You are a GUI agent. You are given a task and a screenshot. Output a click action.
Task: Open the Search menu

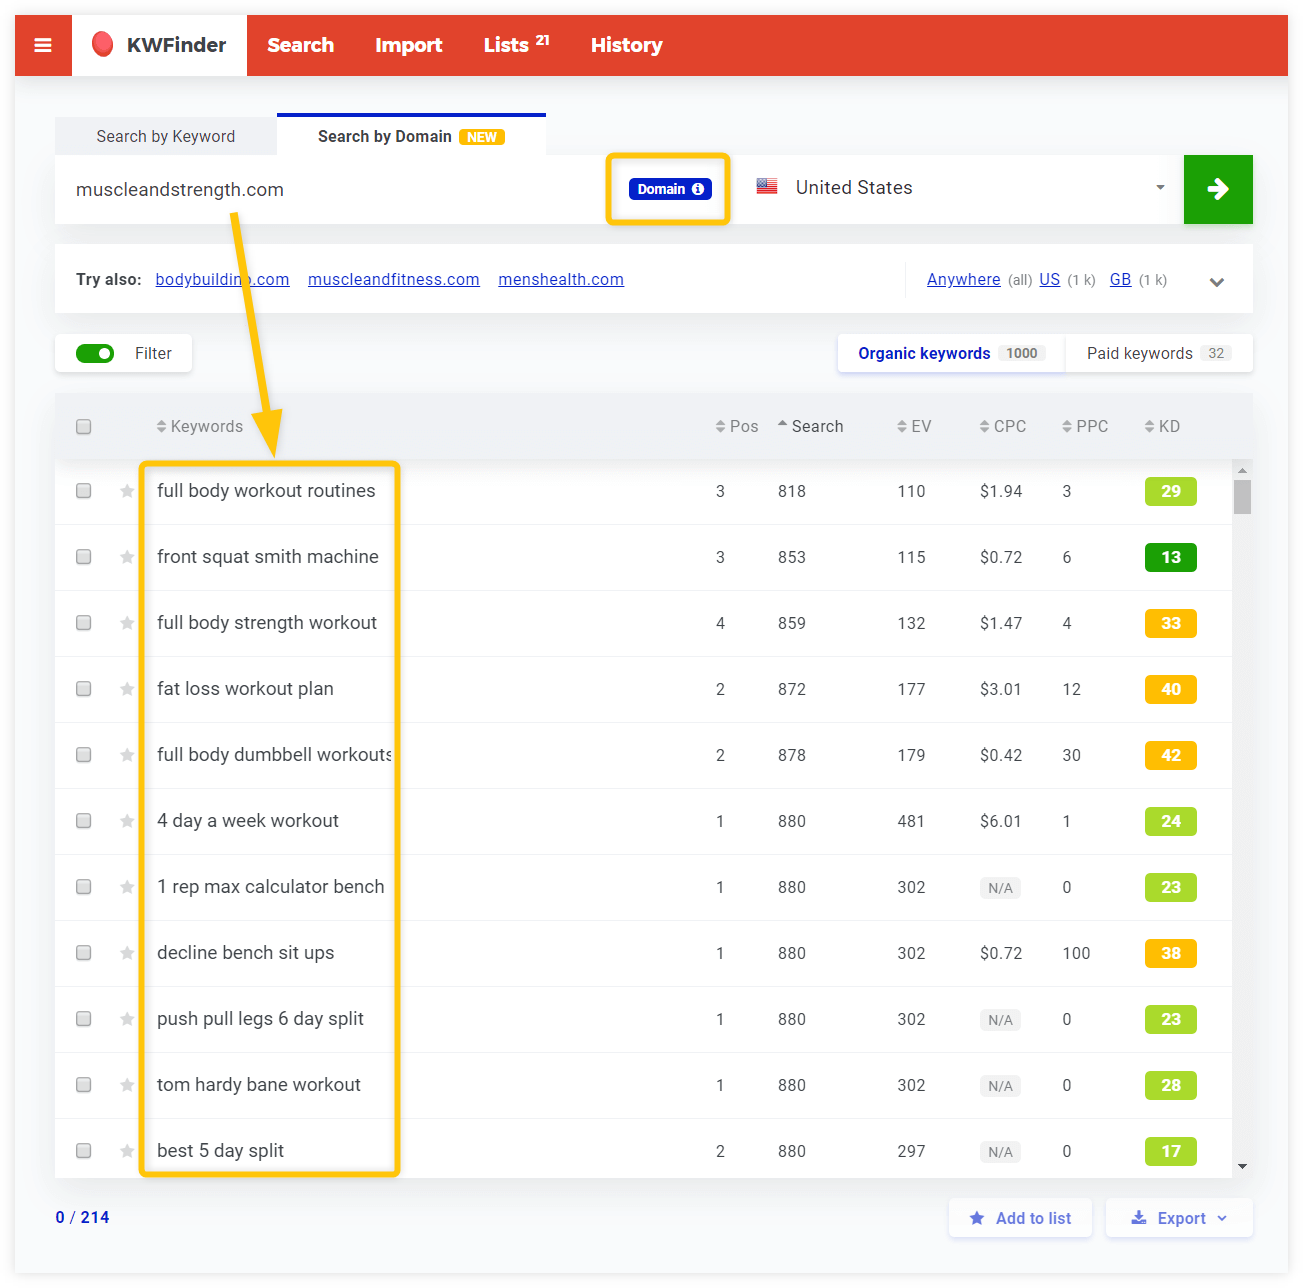(x=301, y=45)
